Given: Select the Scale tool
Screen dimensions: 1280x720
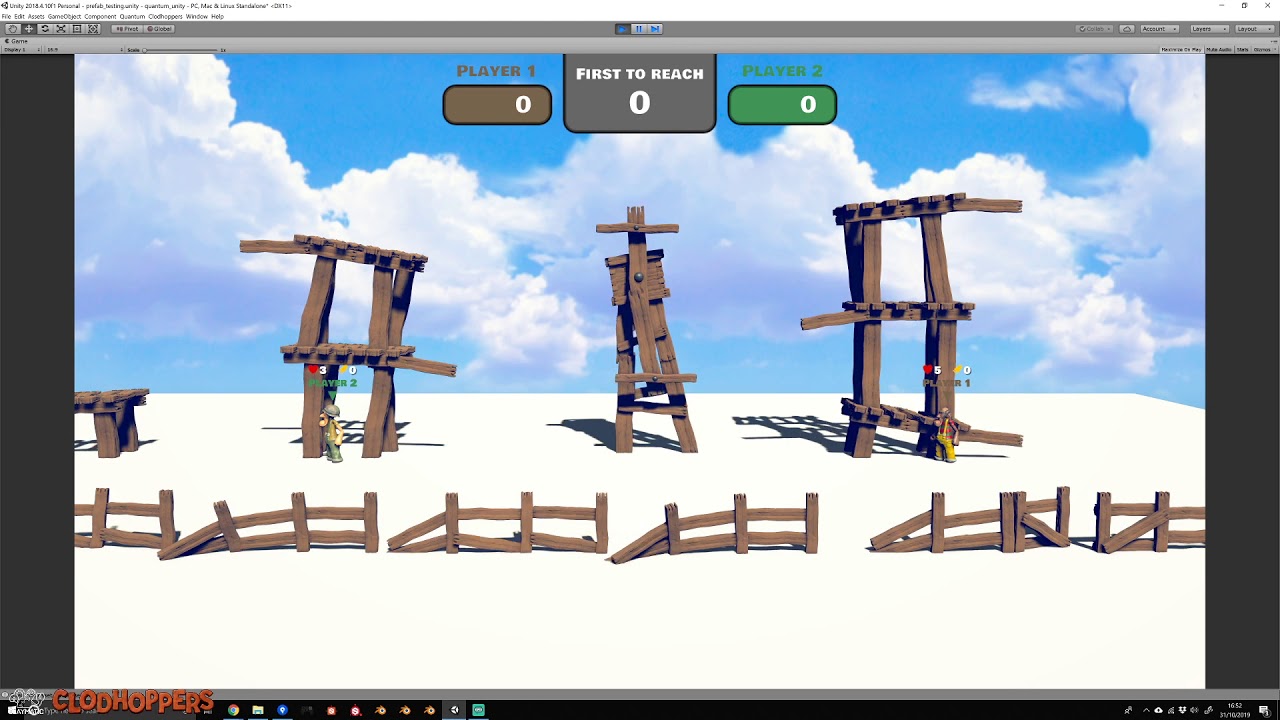Looking at the screenshot, I should 61,29.
